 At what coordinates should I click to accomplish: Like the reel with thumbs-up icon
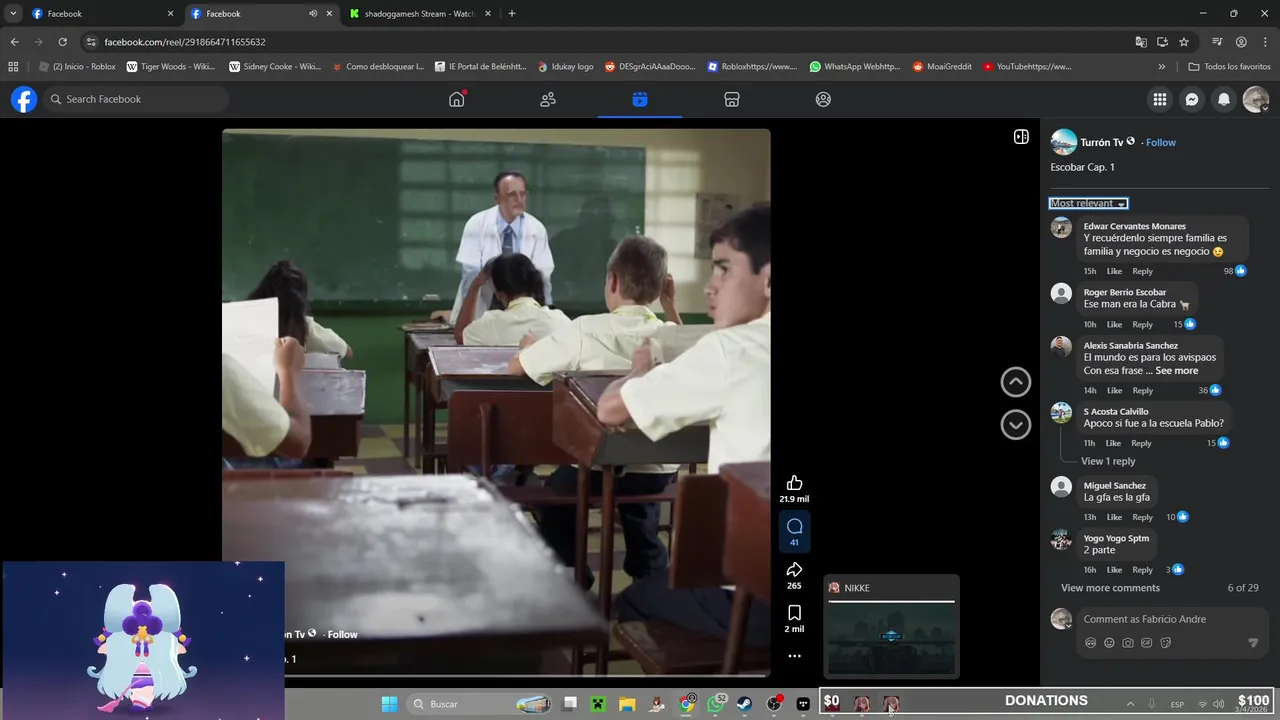(x=794, y=483)
